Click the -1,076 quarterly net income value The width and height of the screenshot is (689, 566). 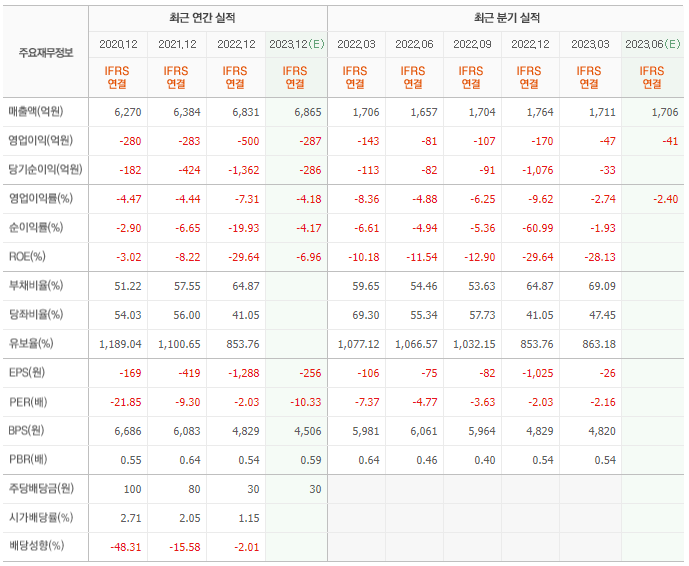(x=537, y=171)
